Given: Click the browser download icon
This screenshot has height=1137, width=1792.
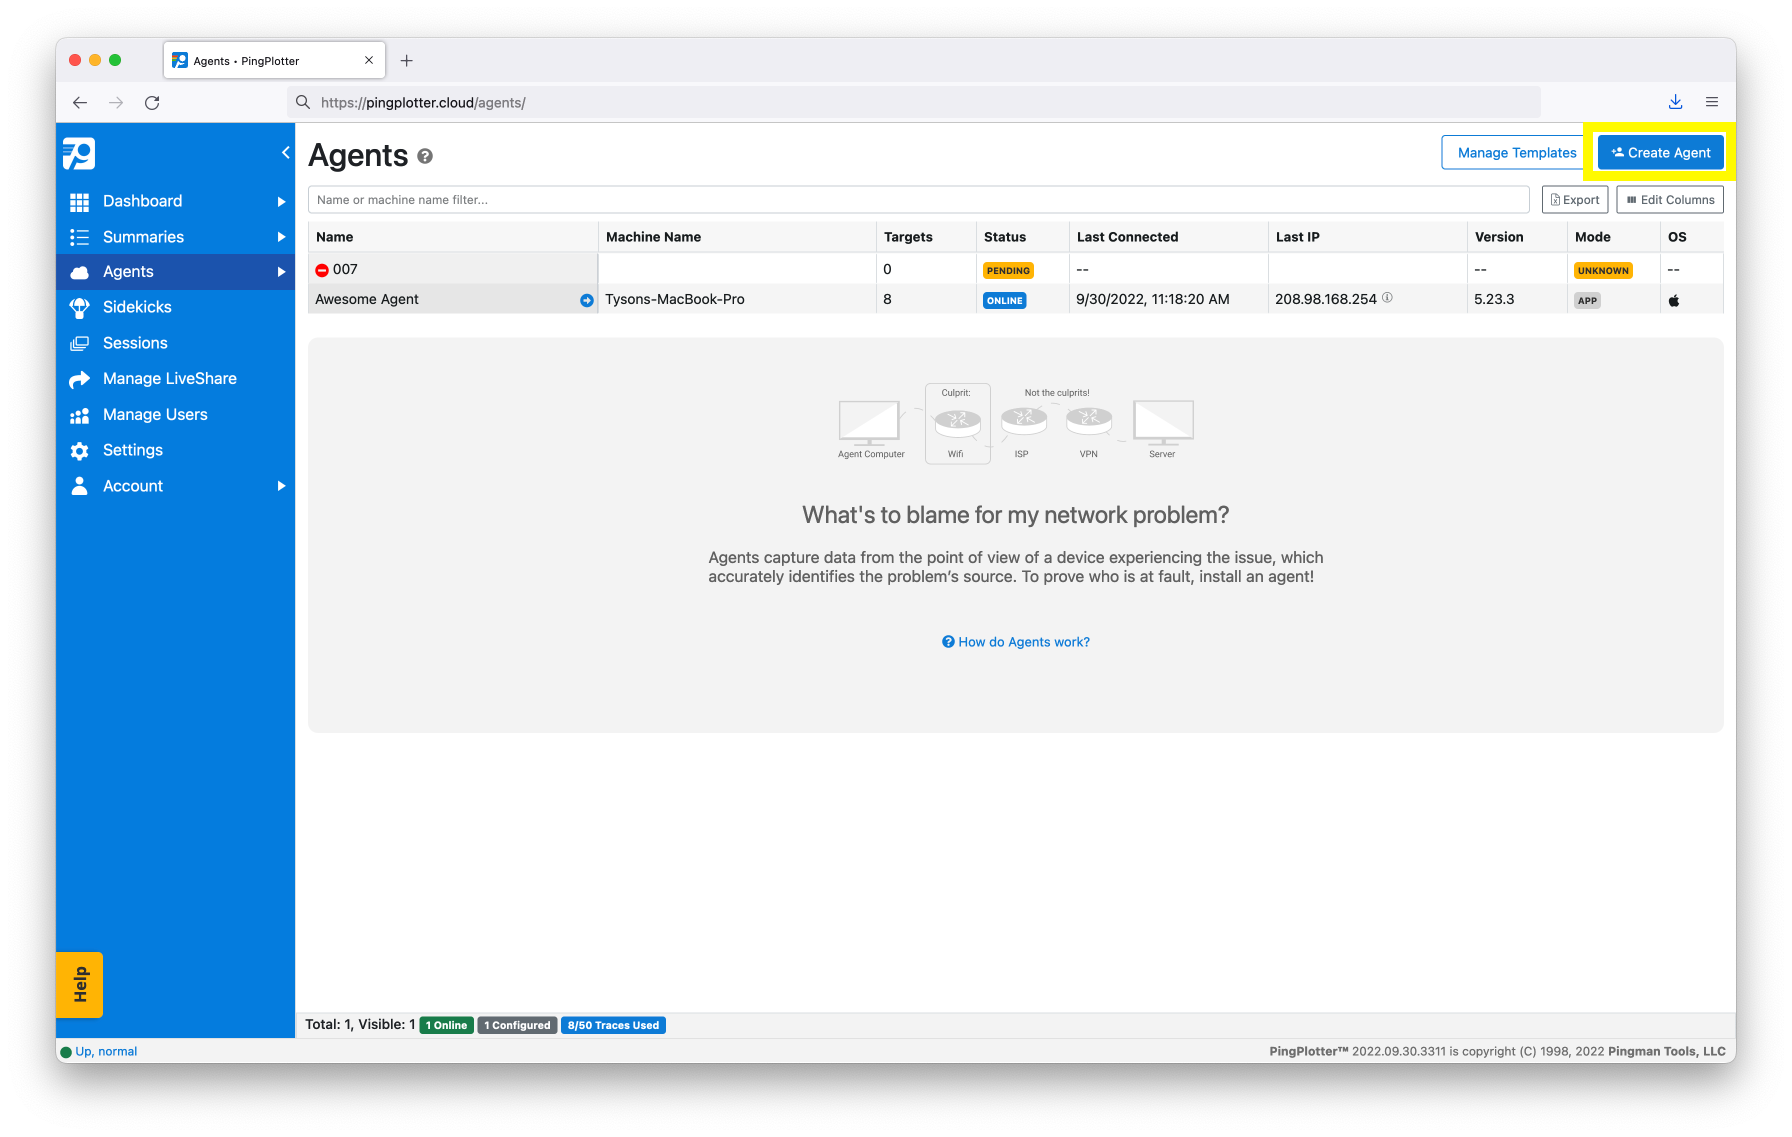Looking at the screenshot, I should pyautogui.click(x=1675, y=102).
